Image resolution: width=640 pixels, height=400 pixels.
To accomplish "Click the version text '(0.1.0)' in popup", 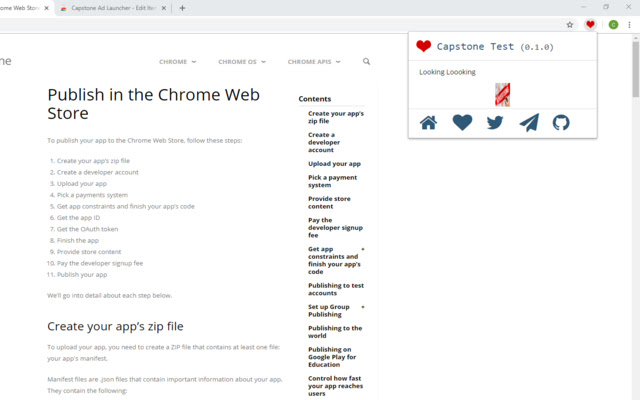I will point(537,47).
